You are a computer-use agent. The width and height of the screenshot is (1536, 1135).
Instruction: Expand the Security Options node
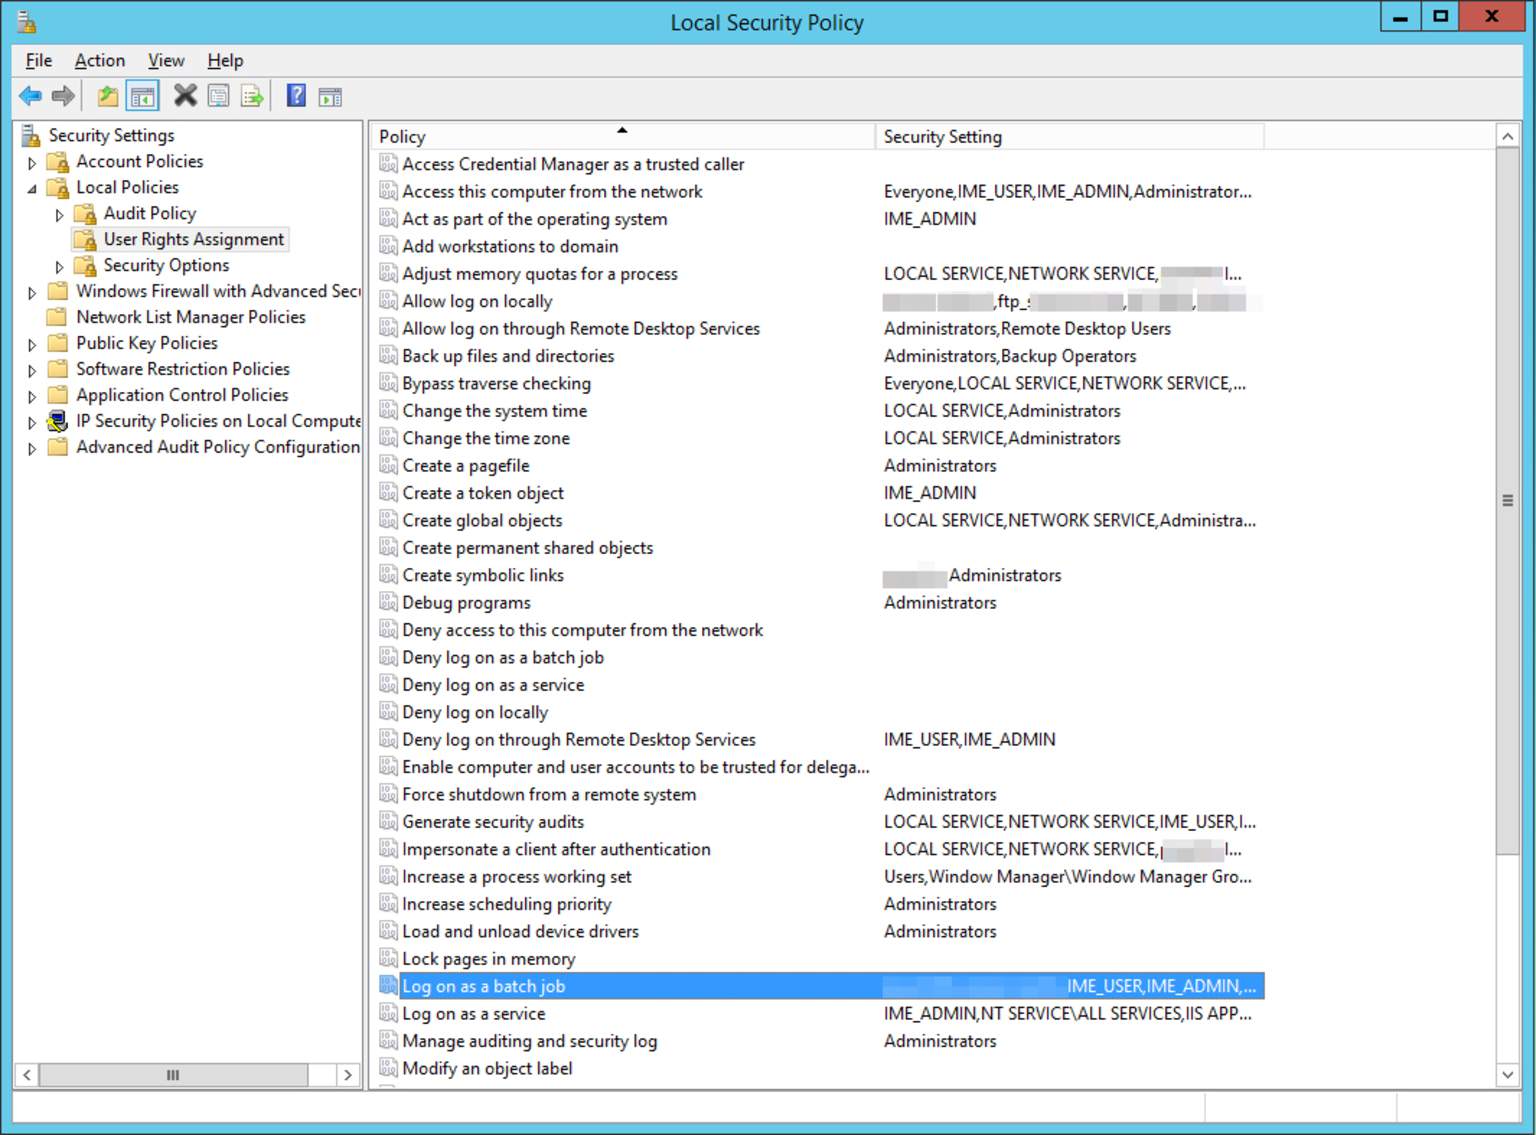[59, 265]
